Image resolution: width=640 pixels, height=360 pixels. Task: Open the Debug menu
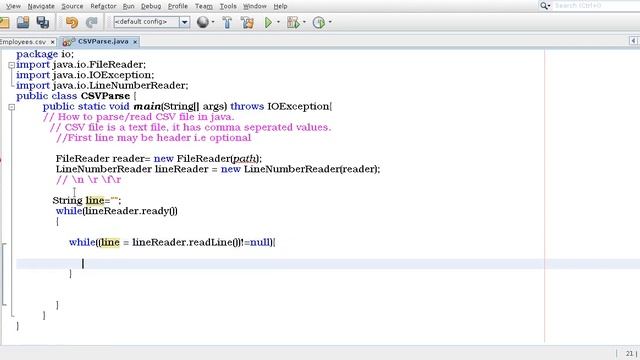point(151,6)
